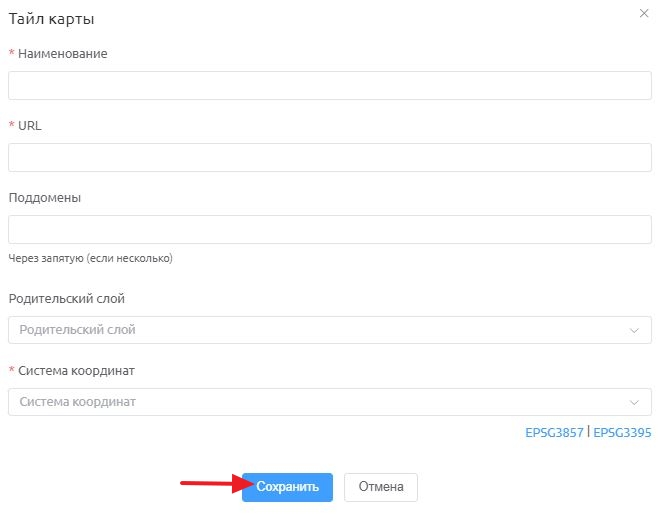Open the Система координат combo box
The image size is (659, 530).
point(330,402)
